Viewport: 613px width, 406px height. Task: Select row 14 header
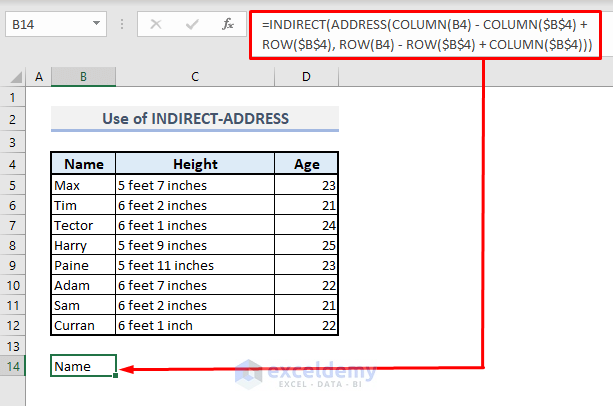14,366
